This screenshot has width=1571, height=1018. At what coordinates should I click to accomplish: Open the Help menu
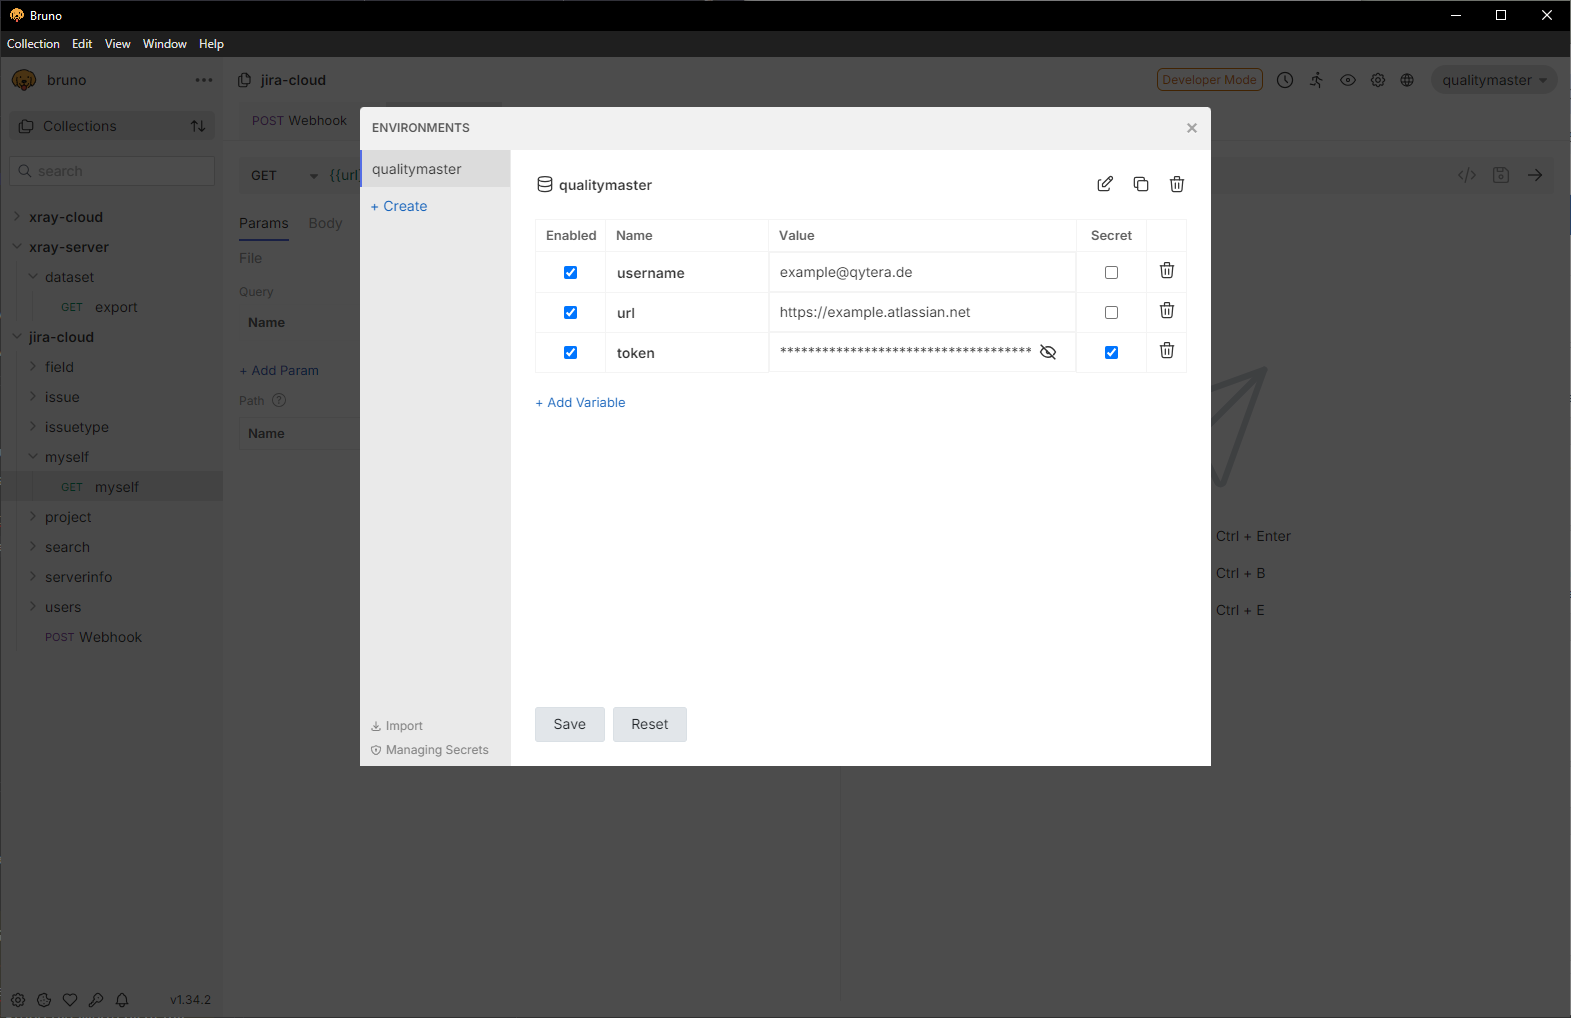coord(211,44)
